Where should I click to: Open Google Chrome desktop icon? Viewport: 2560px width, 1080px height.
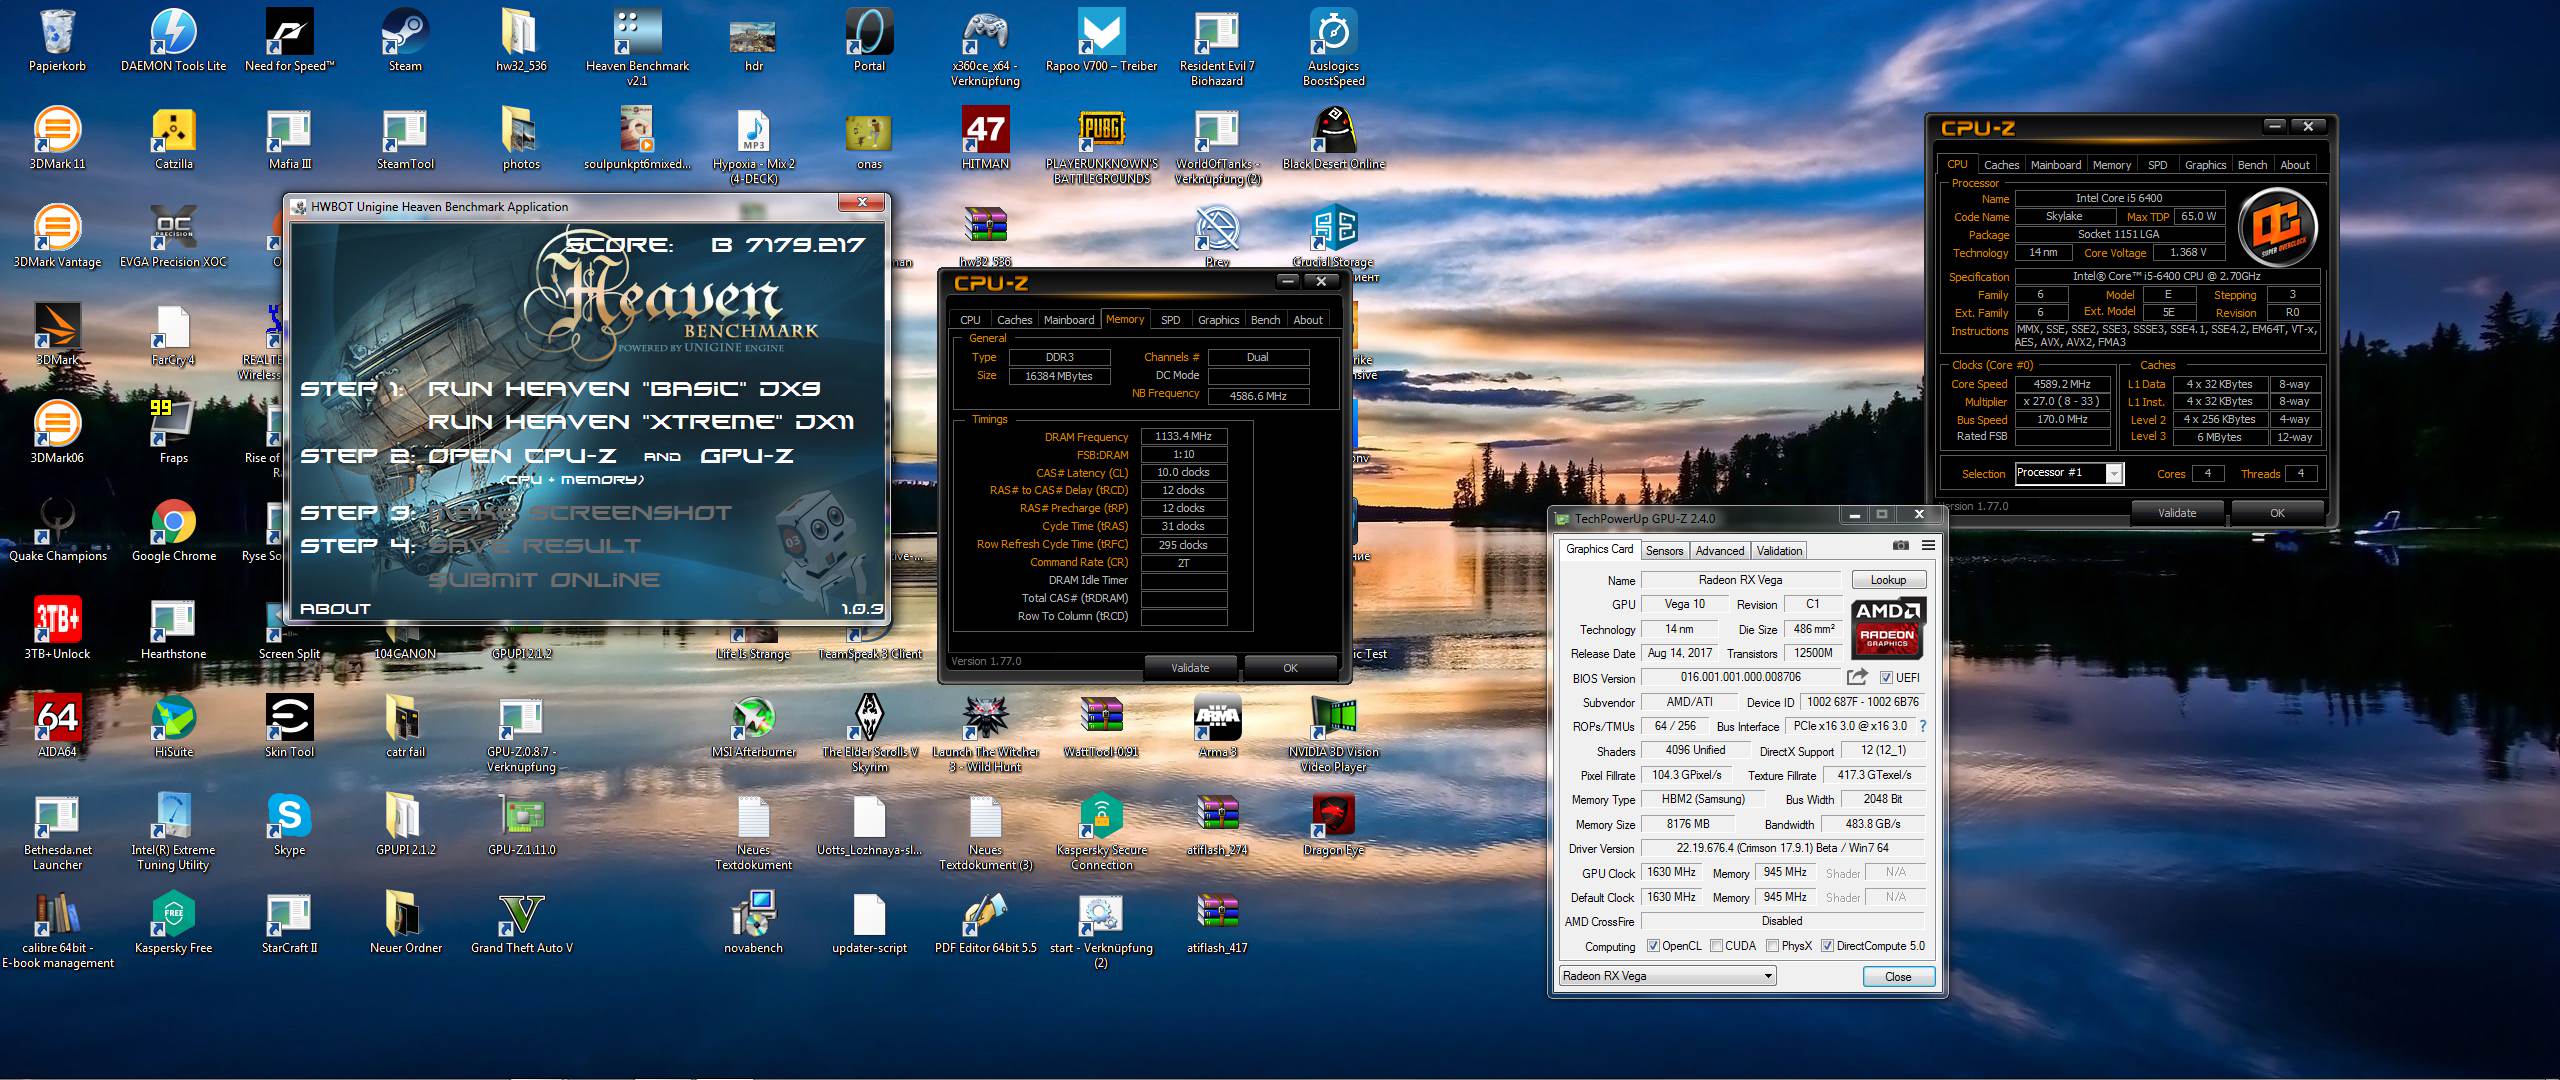(173, 530)
